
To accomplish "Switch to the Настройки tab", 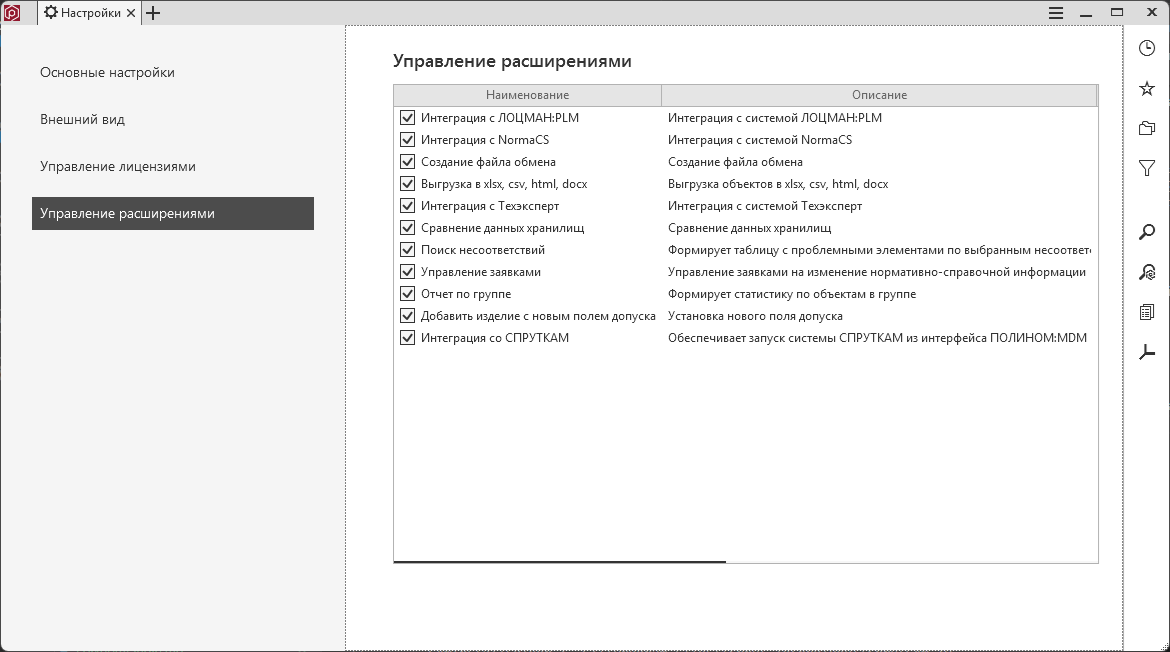I will [x=90, y=13].
